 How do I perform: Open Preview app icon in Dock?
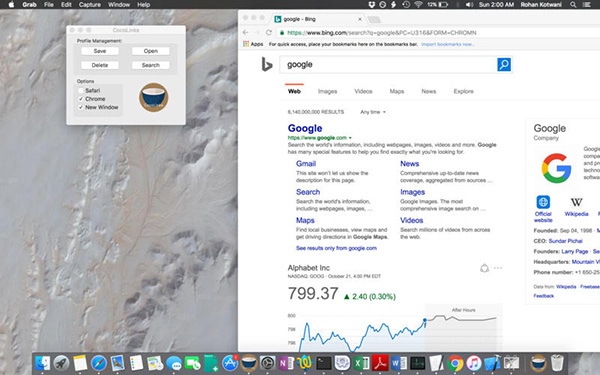coord(117,363)
